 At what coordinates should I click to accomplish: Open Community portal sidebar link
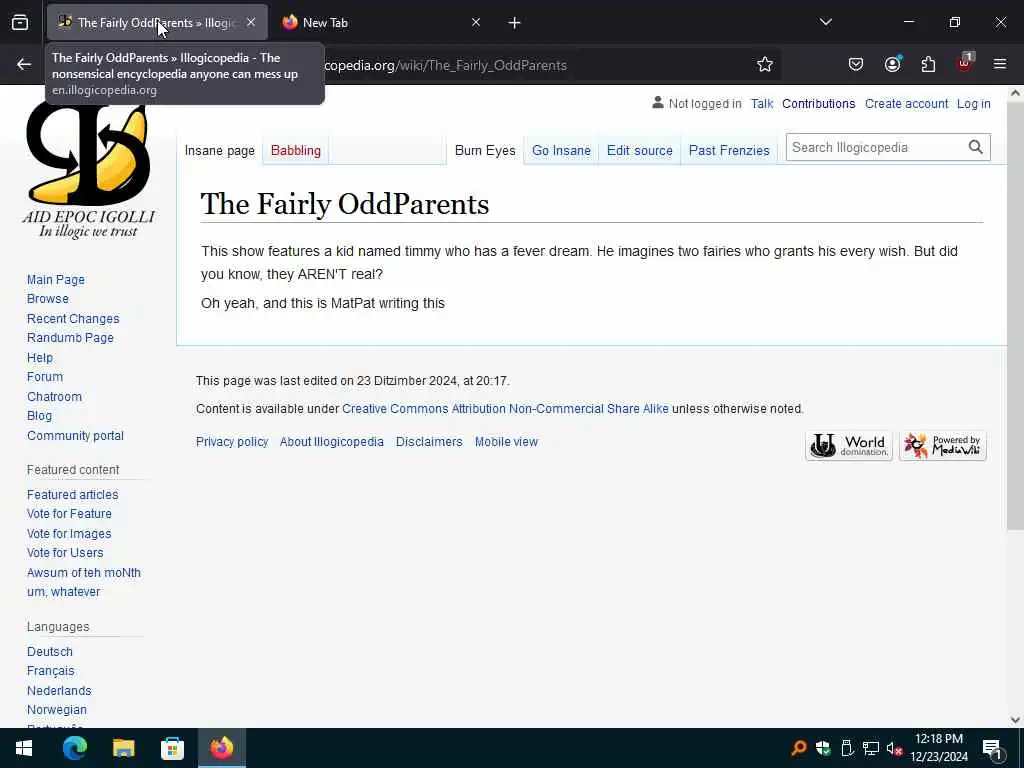pos(75,436)
